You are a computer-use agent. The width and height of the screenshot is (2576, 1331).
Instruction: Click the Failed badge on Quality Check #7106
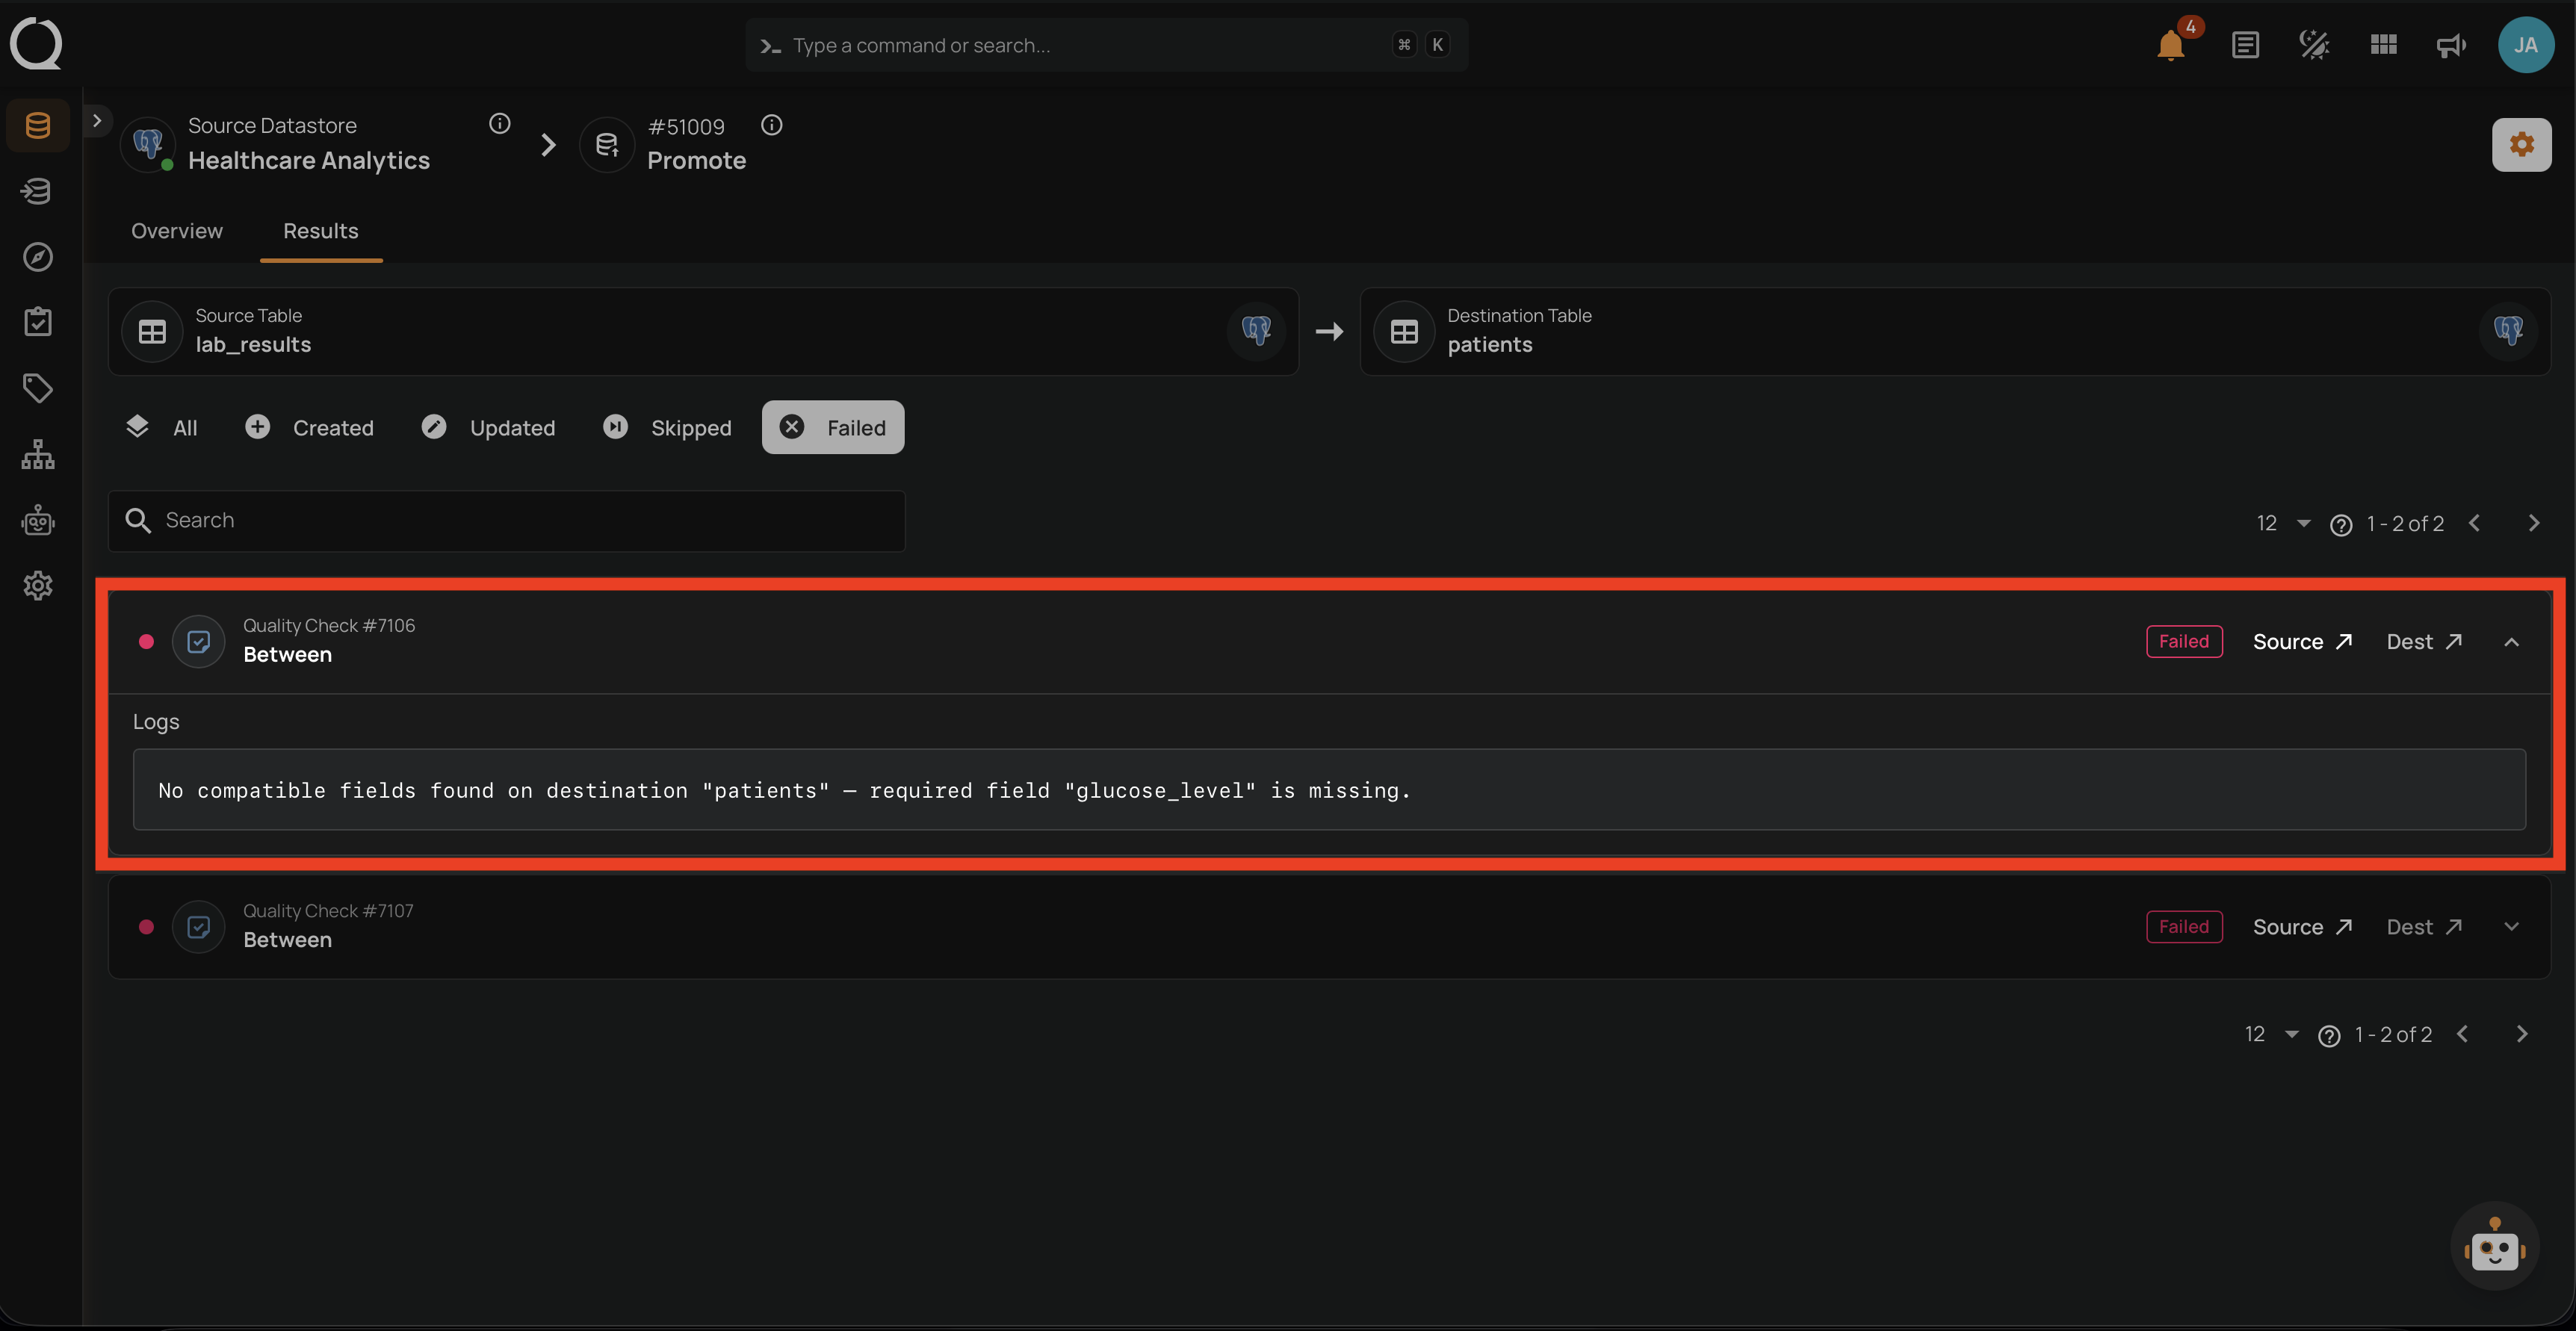[2184, 642]
